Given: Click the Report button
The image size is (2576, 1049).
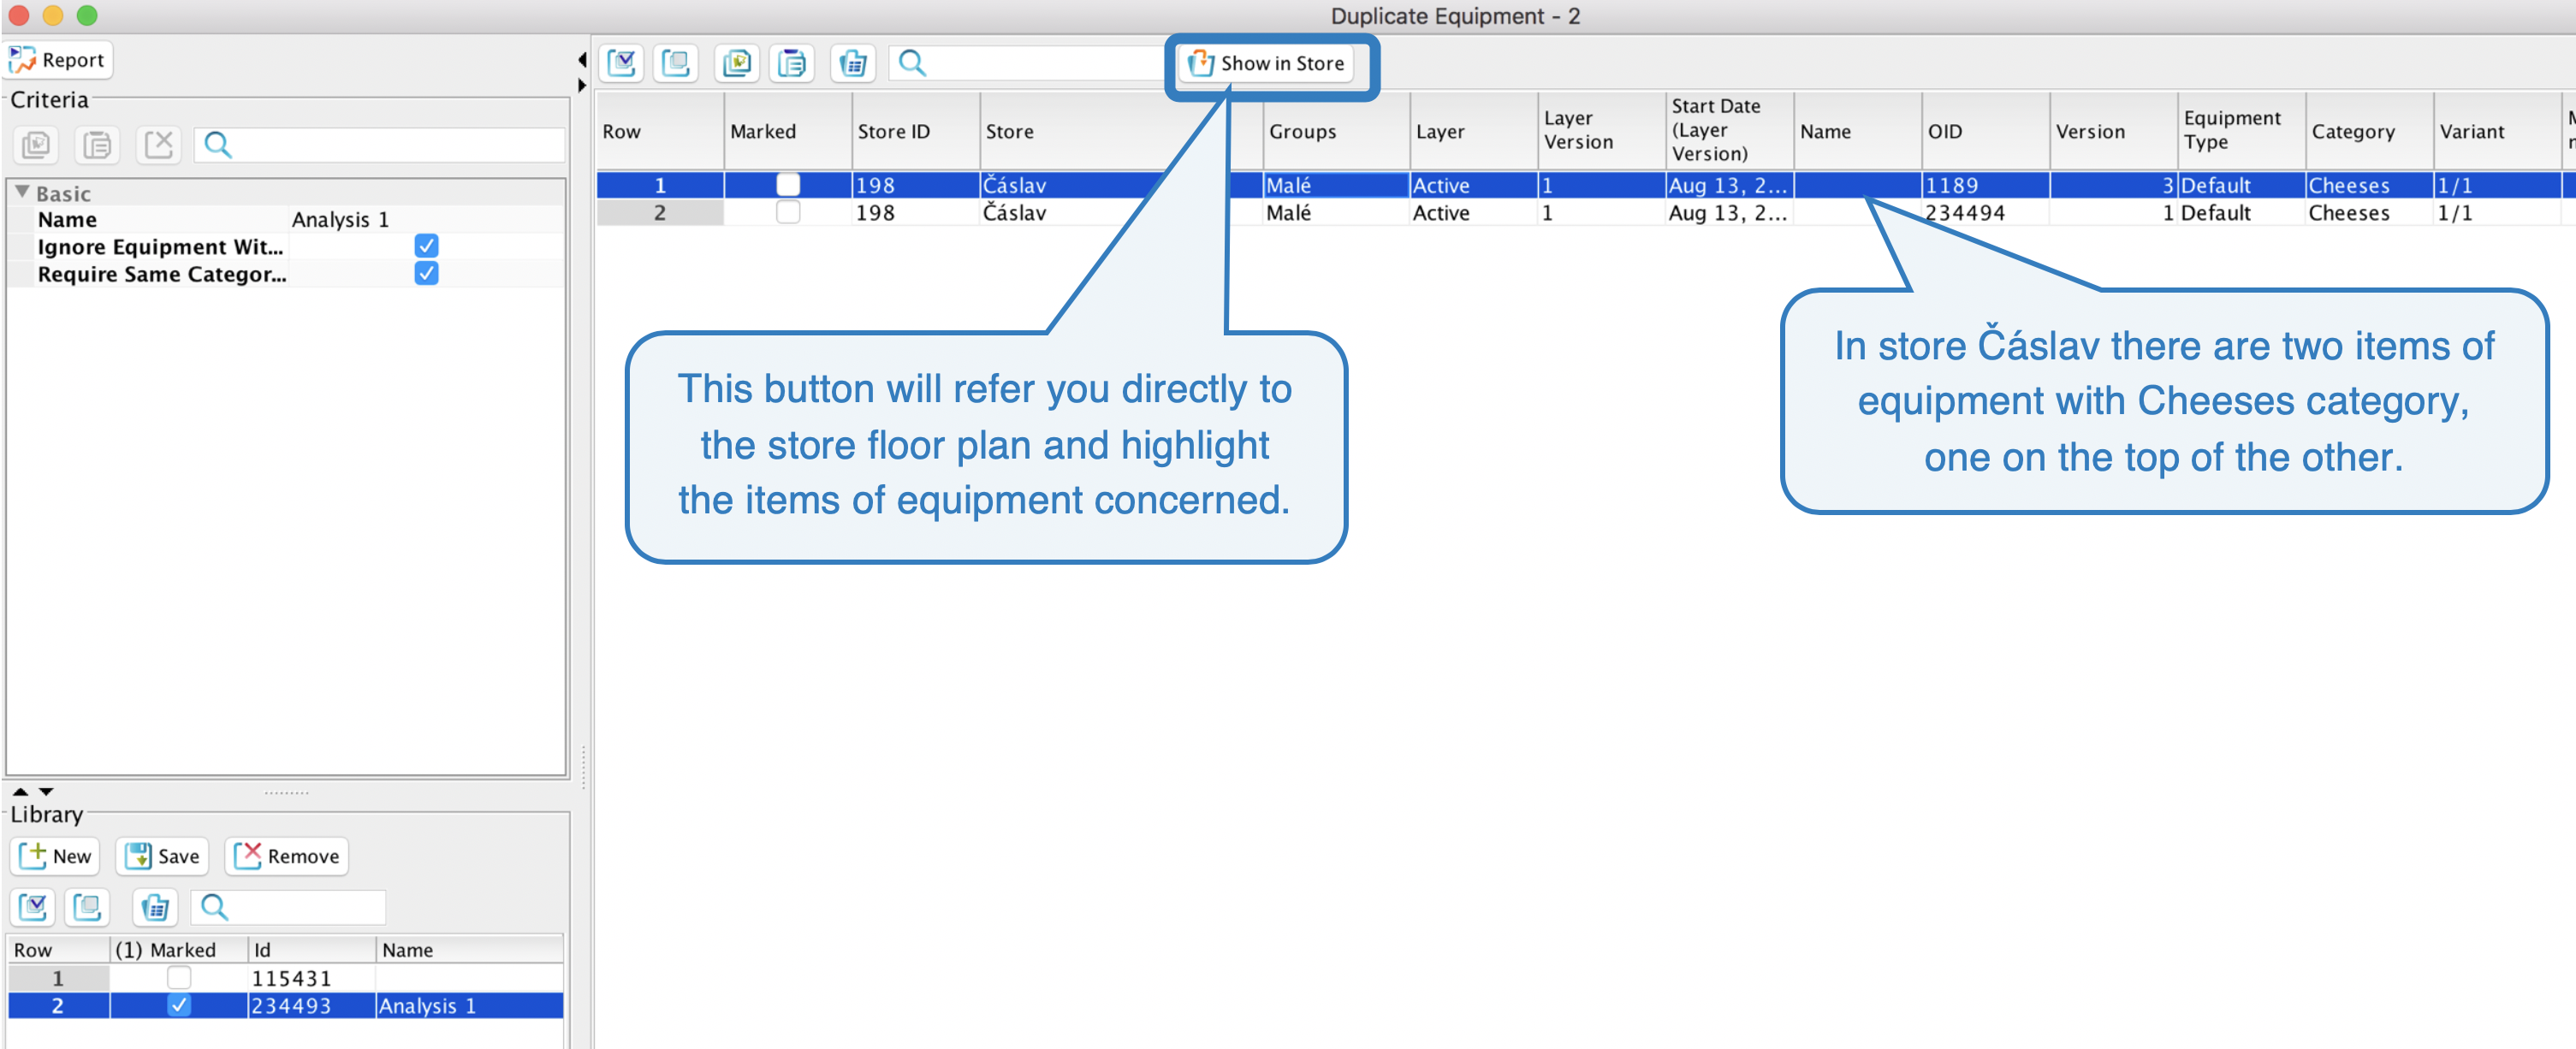Looking at the screenshot, I should point(58,60).
